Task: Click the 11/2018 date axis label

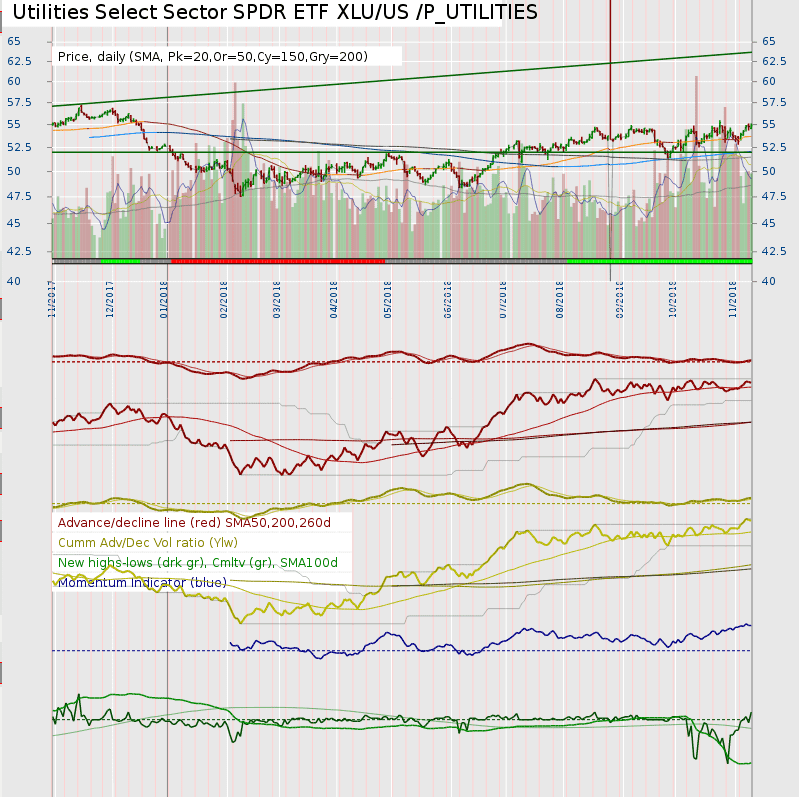Action: [x=733, y=300]
